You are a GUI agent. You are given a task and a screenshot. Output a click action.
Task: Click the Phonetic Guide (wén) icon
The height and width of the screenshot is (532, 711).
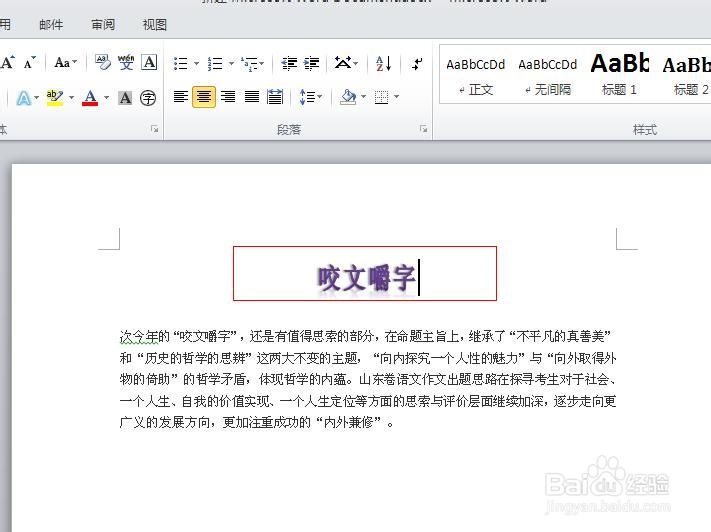click(x=126, y=62)
